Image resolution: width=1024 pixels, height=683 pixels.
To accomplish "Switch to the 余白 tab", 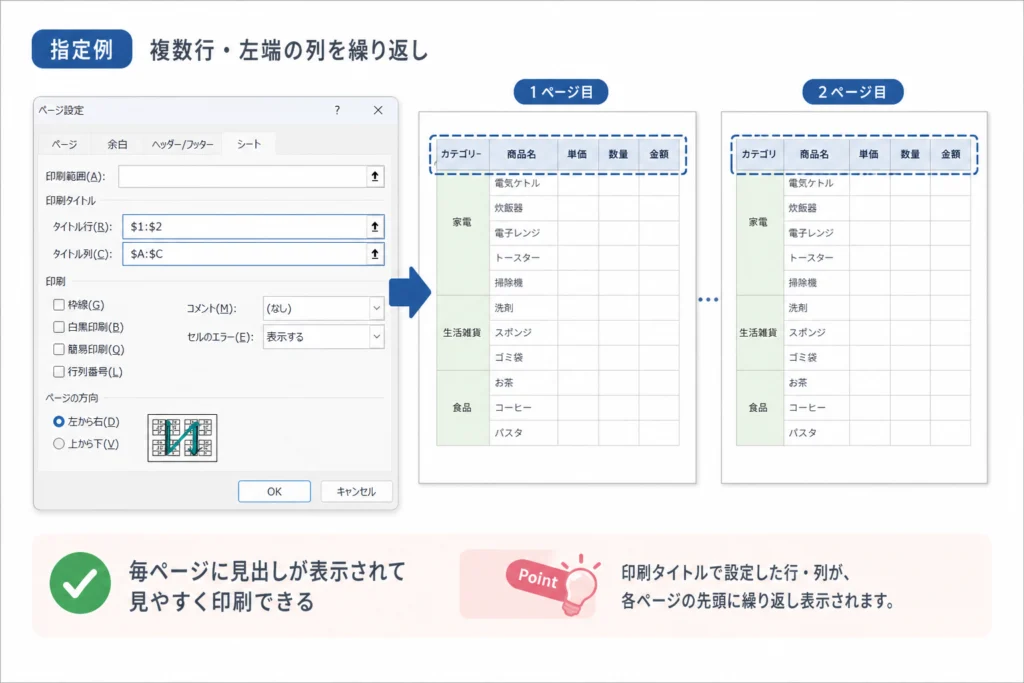I will [118, 144].
